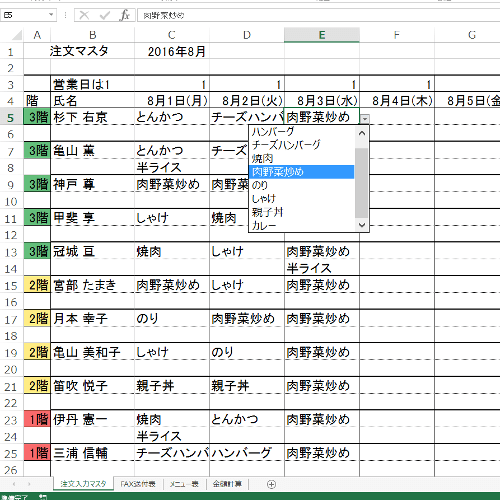
Task: Select row 14 header
Action: pyautogui.click(x=11, y=269)
